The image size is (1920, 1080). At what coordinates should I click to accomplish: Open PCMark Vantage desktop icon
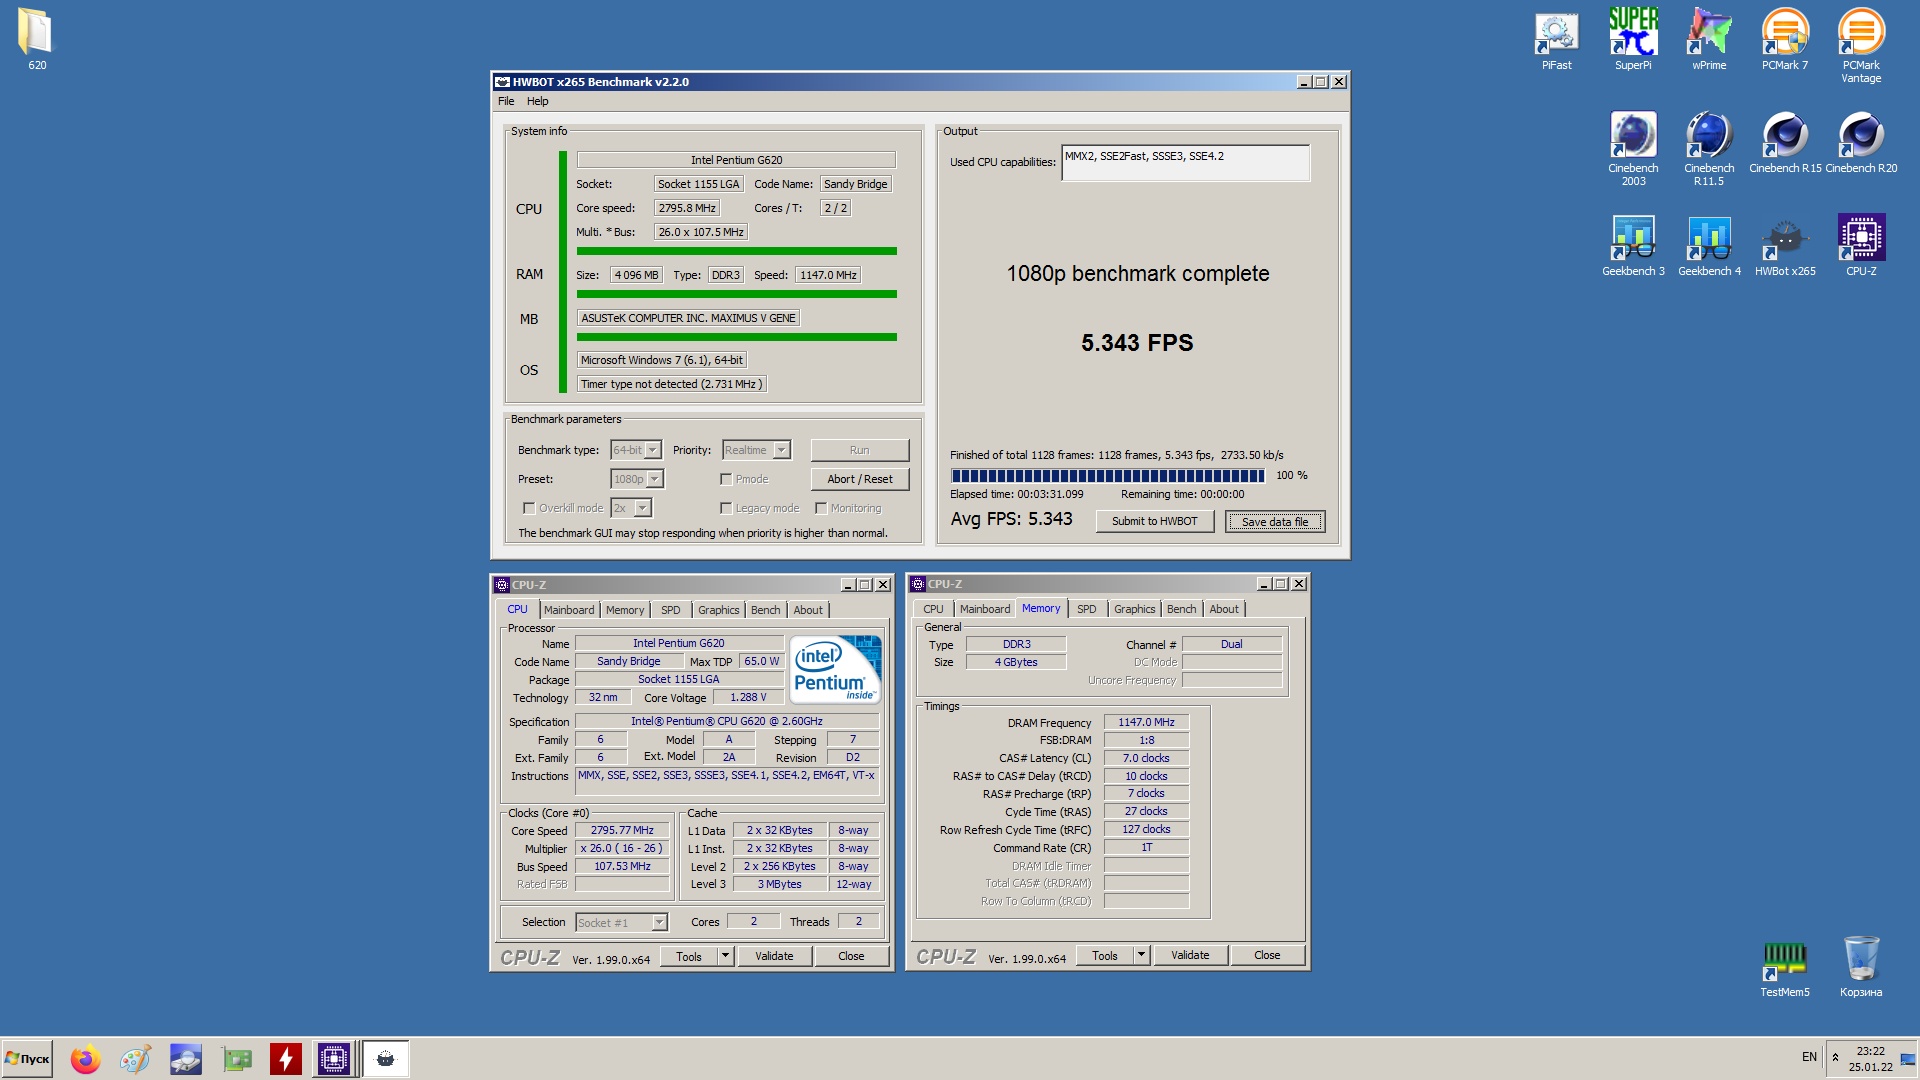(1861, 45)
